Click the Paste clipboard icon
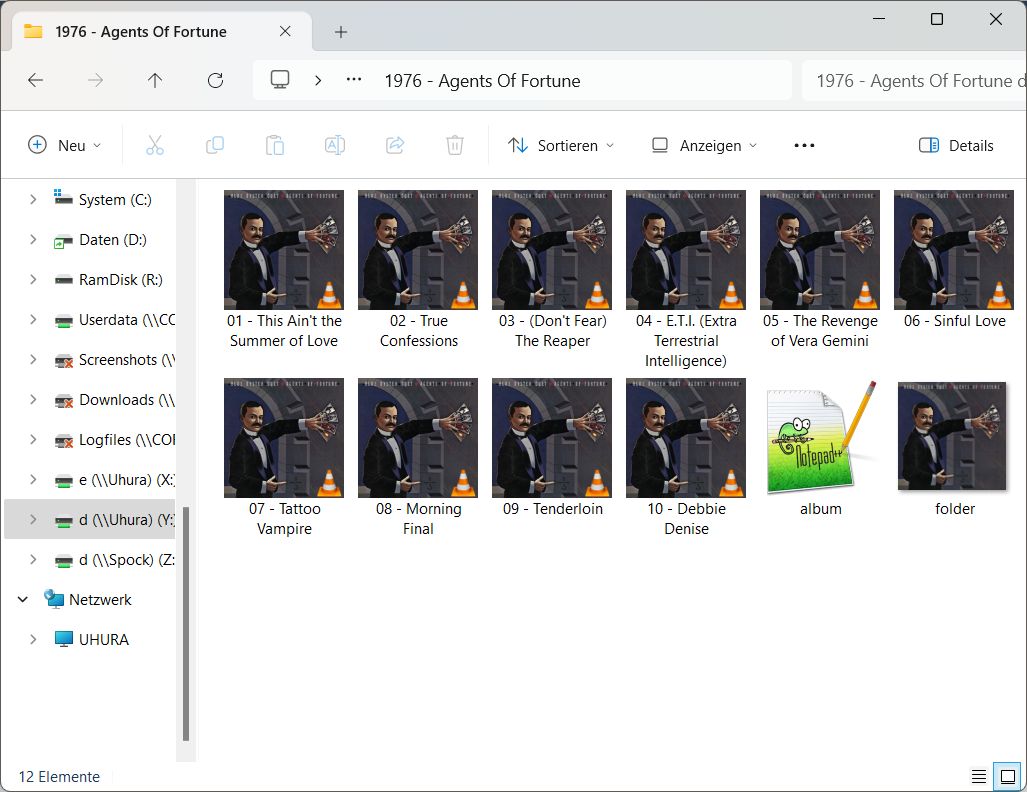This screenshot has width=1027, height=792. point(274,145)
